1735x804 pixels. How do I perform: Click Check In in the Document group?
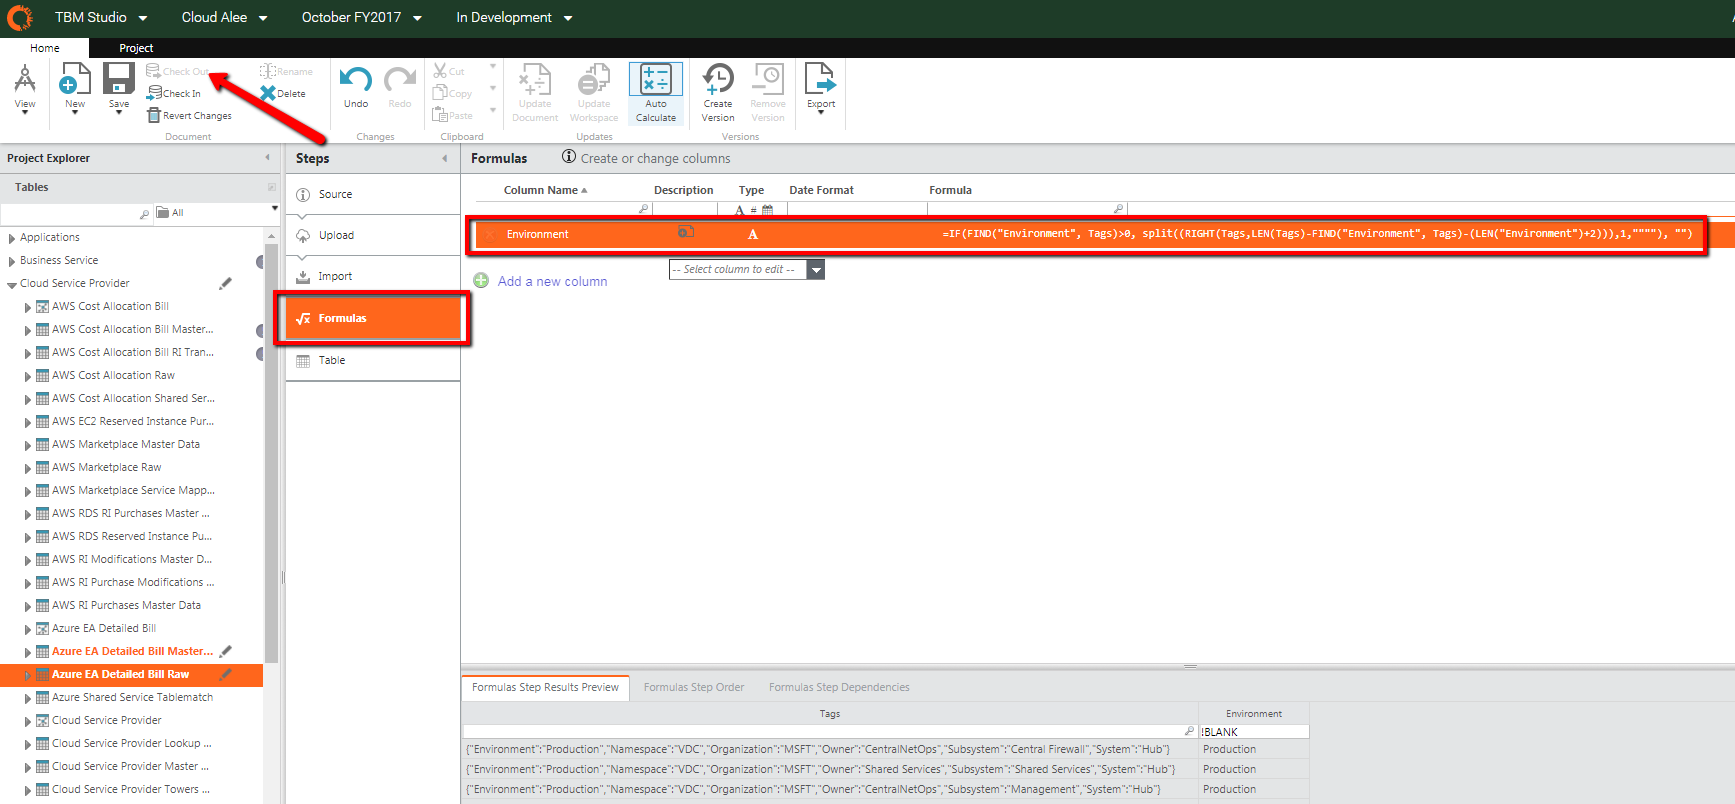click(174, 93)
